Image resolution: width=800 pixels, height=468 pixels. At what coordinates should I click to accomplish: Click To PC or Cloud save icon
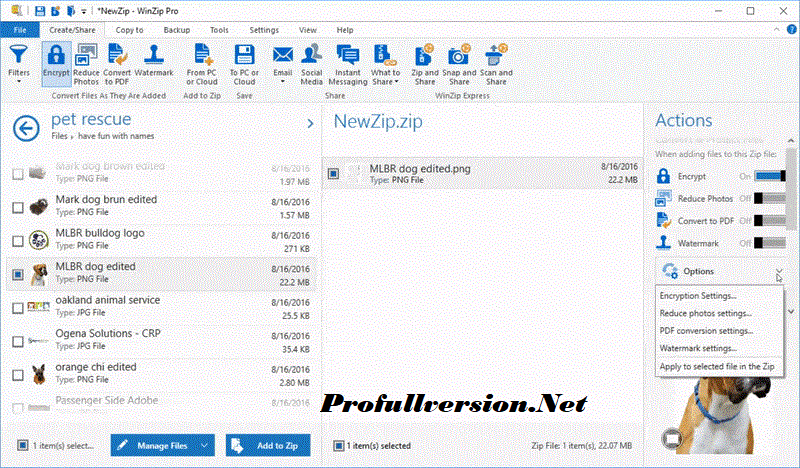point(244,56)
